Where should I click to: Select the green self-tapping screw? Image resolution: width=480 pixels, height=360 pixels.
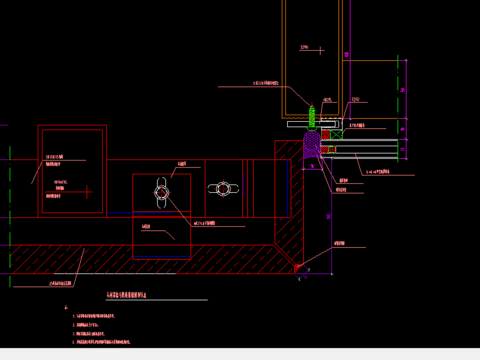coord(312,117)
